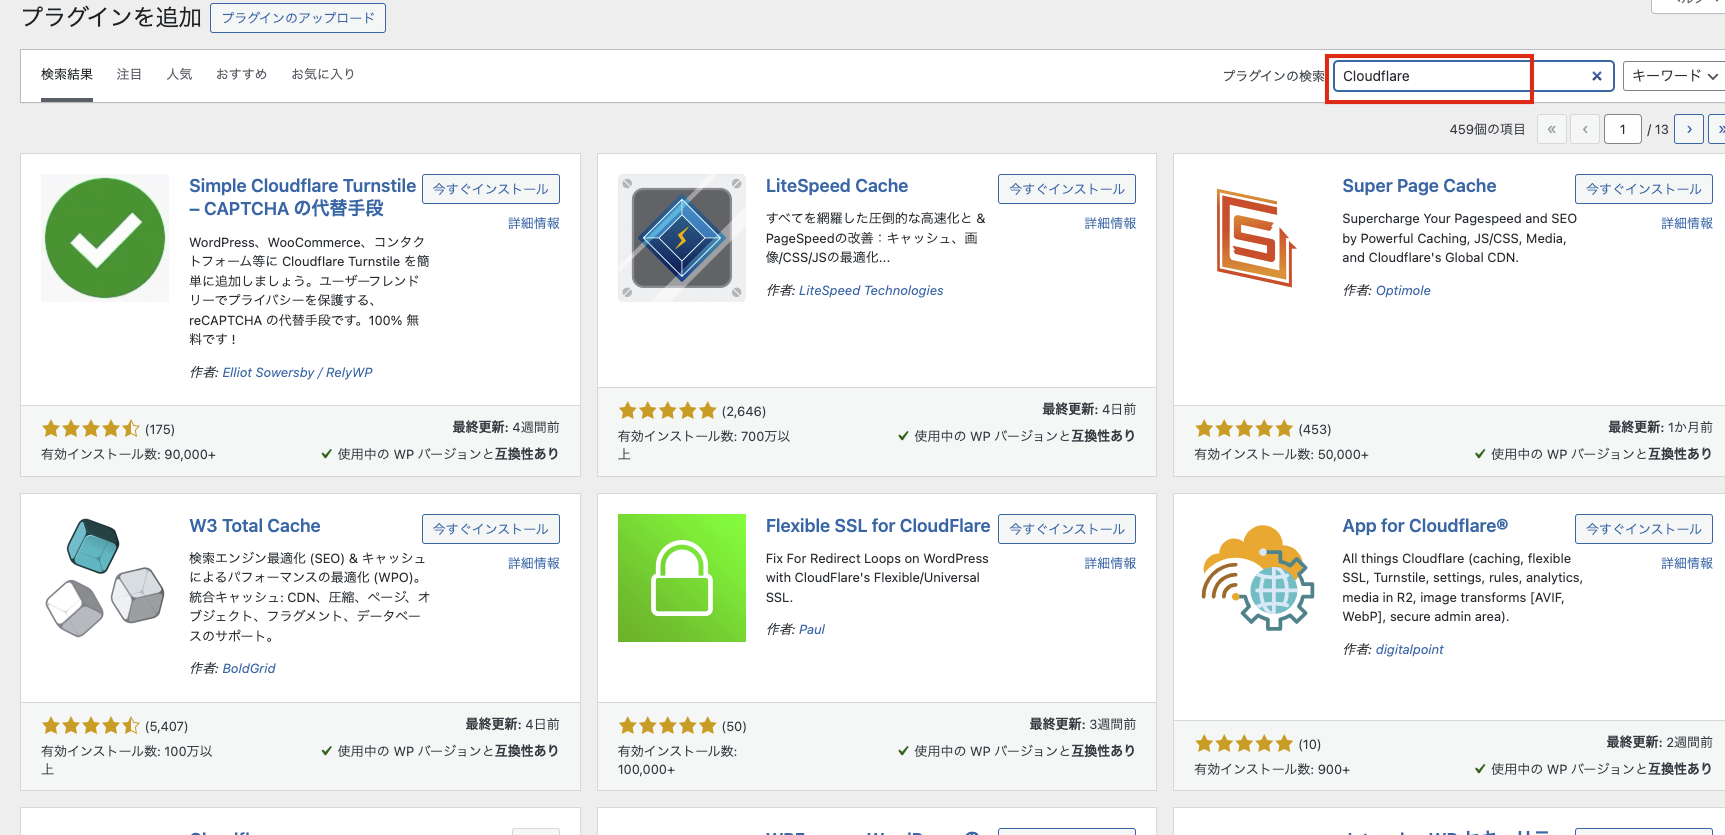This screenshot has width=1725, height=835.
Task: Open author link digitalpoint
Action: tap(1409, 650)
